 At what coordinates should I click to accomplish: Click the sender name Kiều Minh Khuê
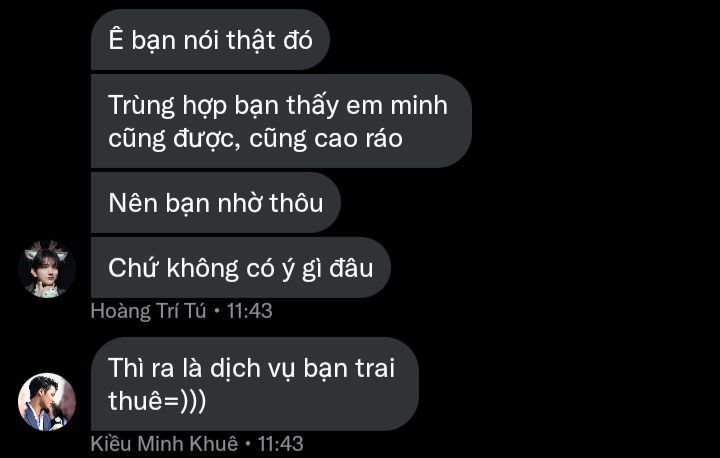tap(164, 444)
